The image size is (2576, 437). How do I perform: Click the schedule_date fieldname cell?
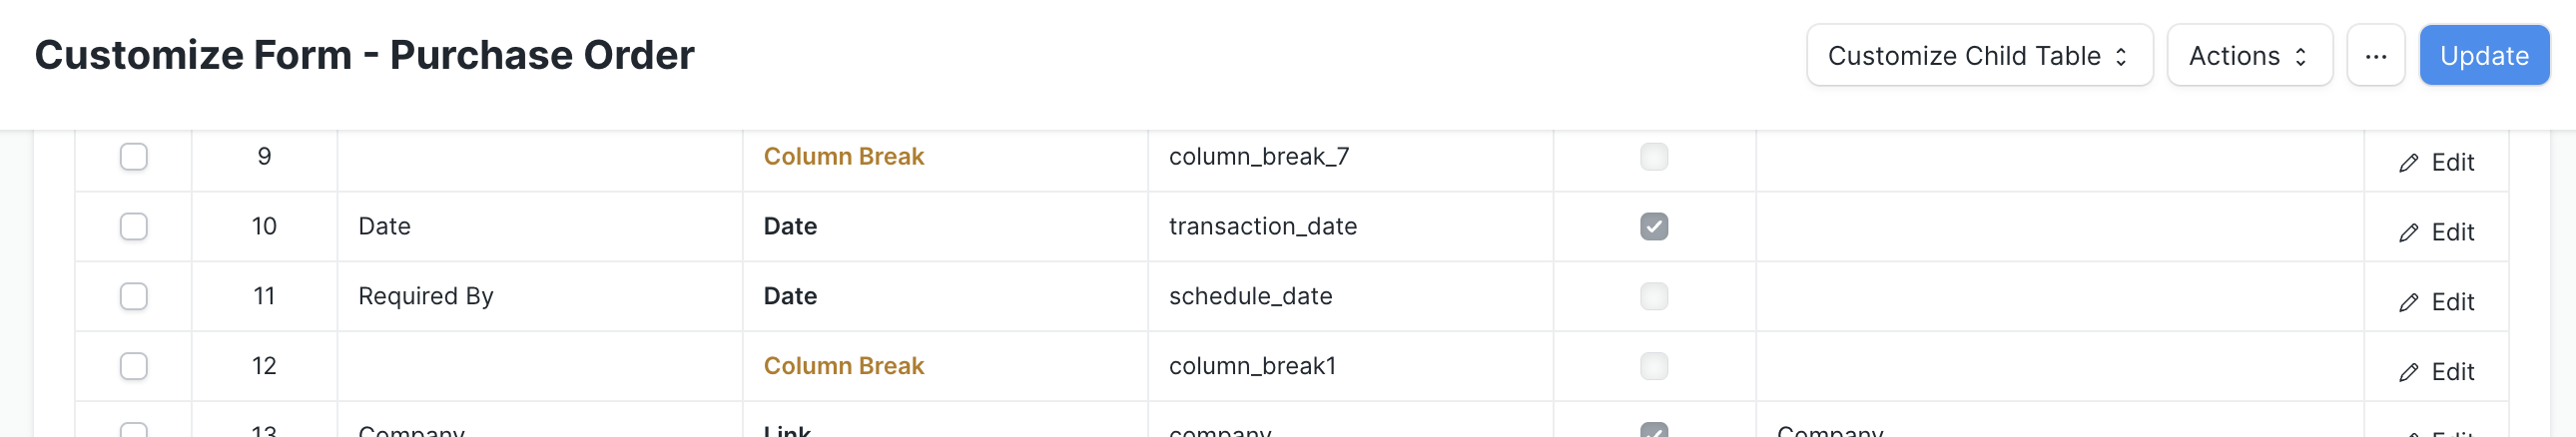(1350, 297)
